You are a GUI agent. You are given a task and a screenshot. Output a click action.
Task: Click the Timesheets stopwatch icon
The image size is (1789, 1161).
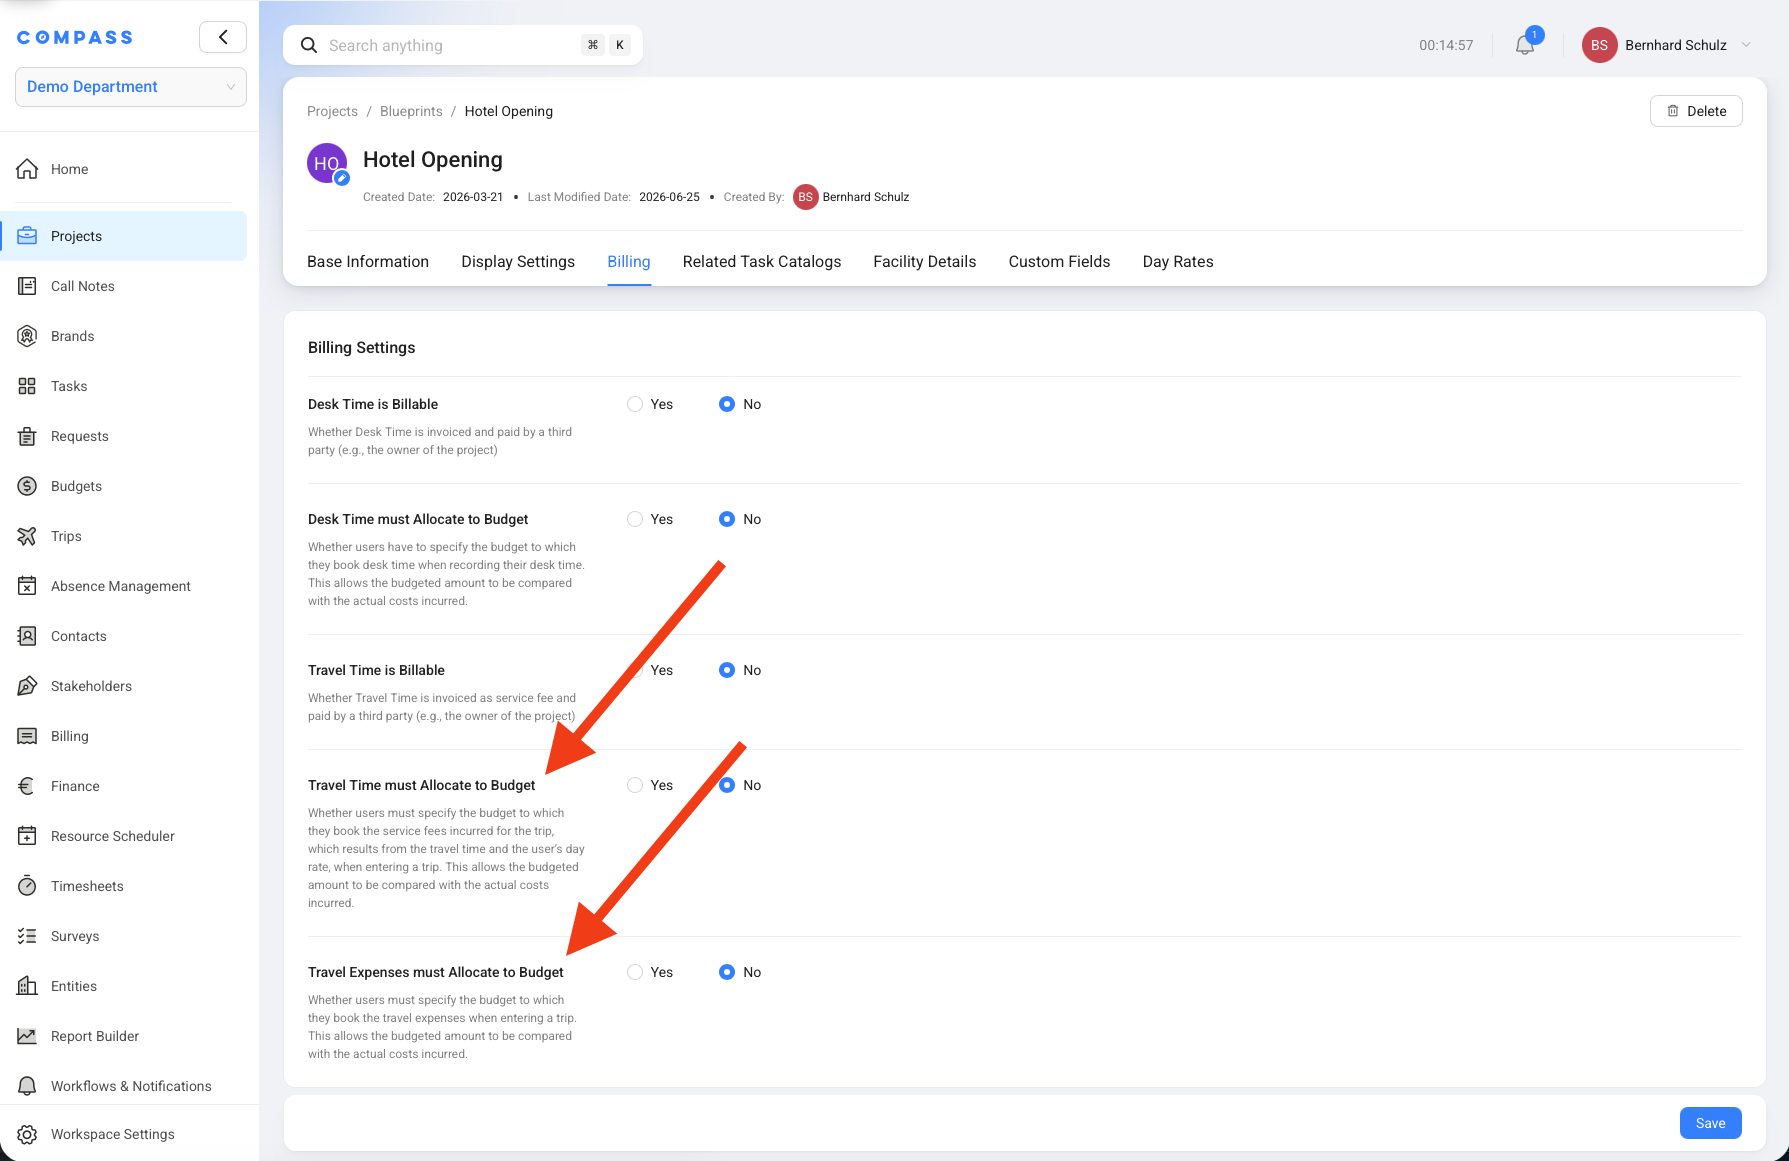click(27, 886)
